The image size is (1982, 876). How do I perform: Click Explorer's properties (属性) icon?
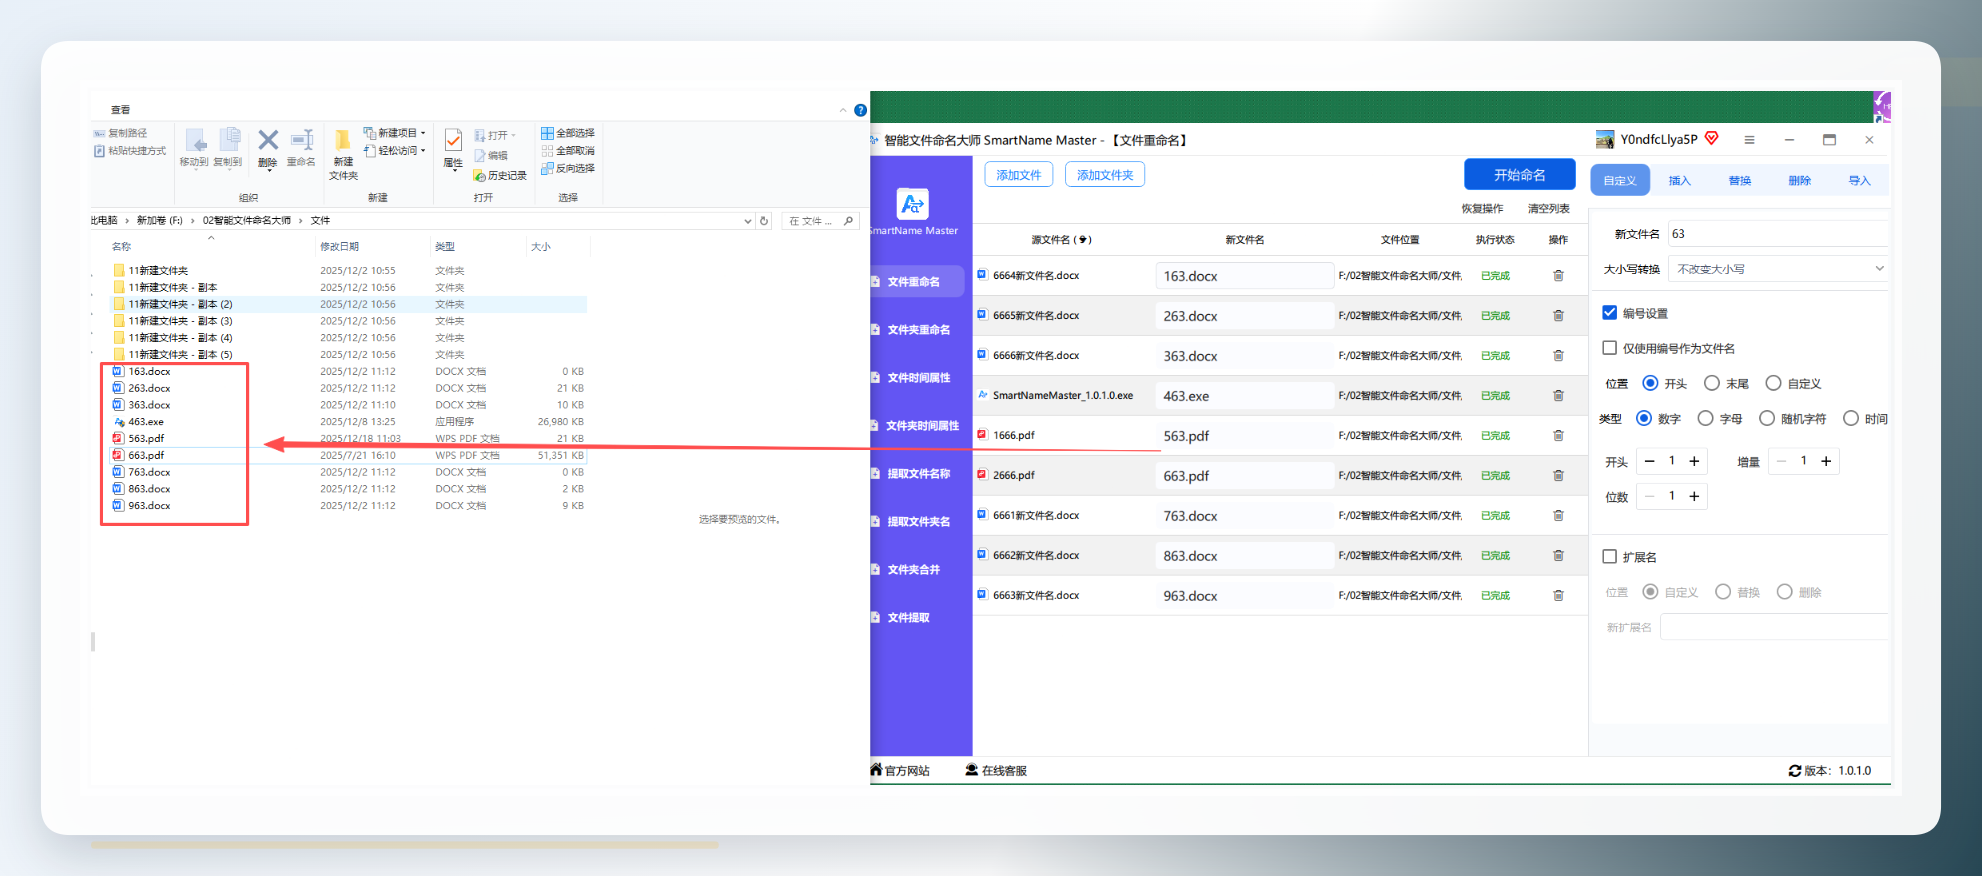click(x=453, y=140)
